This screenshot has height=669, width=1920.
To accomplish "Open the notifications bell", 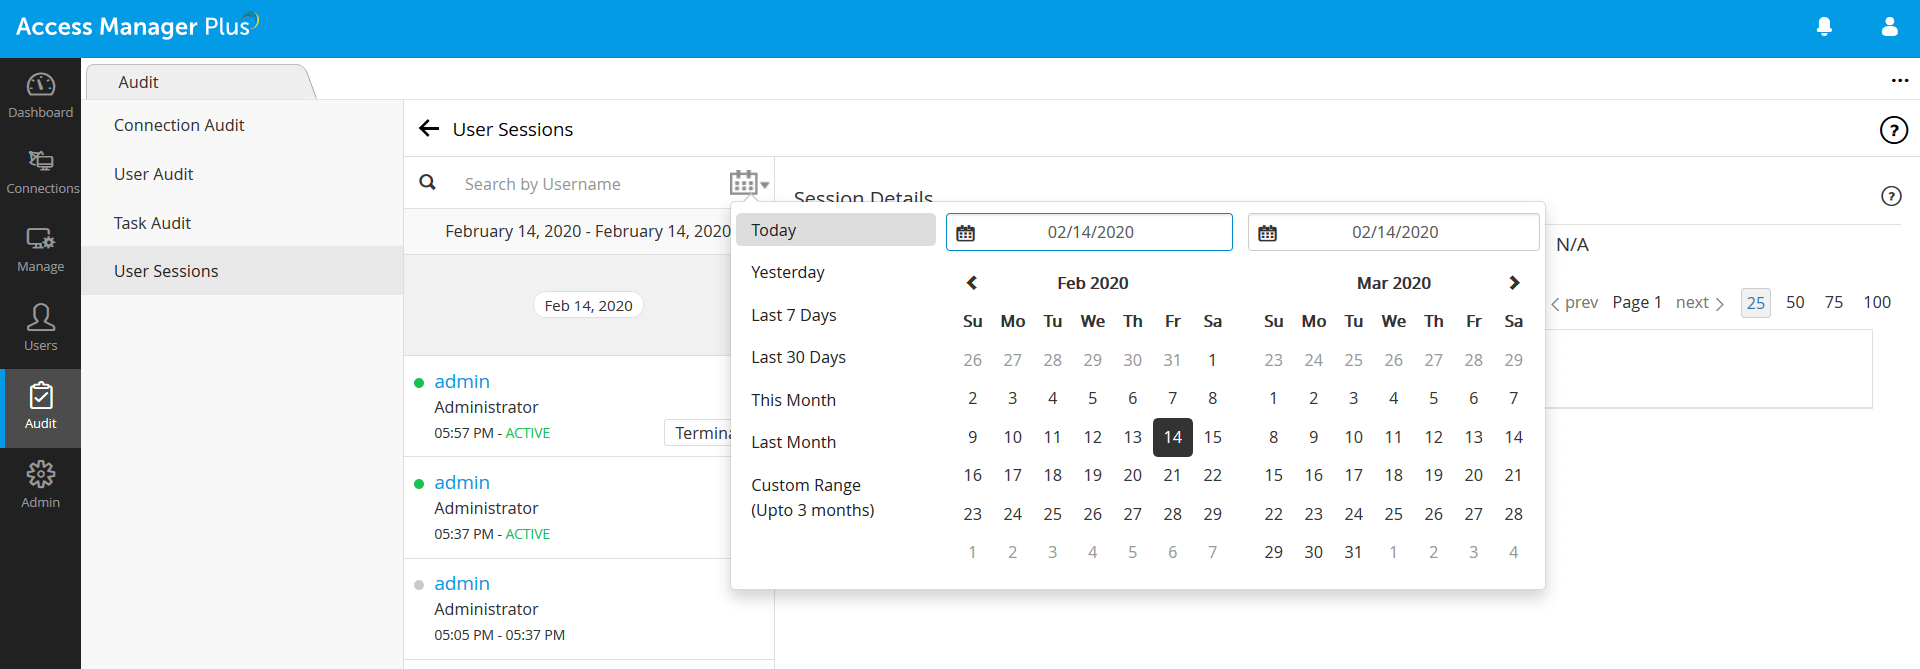I will (1824, 27).
